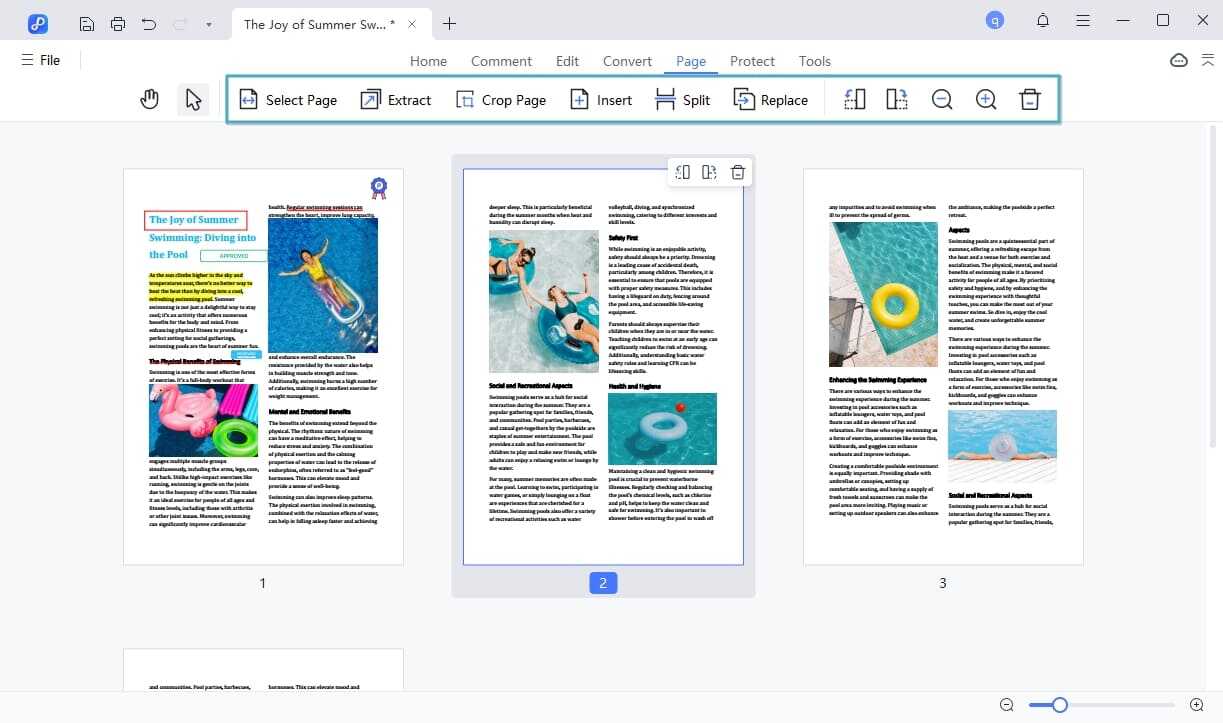Rotate pages counterclockwise from the toolbar
1223x723 pixels.
[852, 99]
